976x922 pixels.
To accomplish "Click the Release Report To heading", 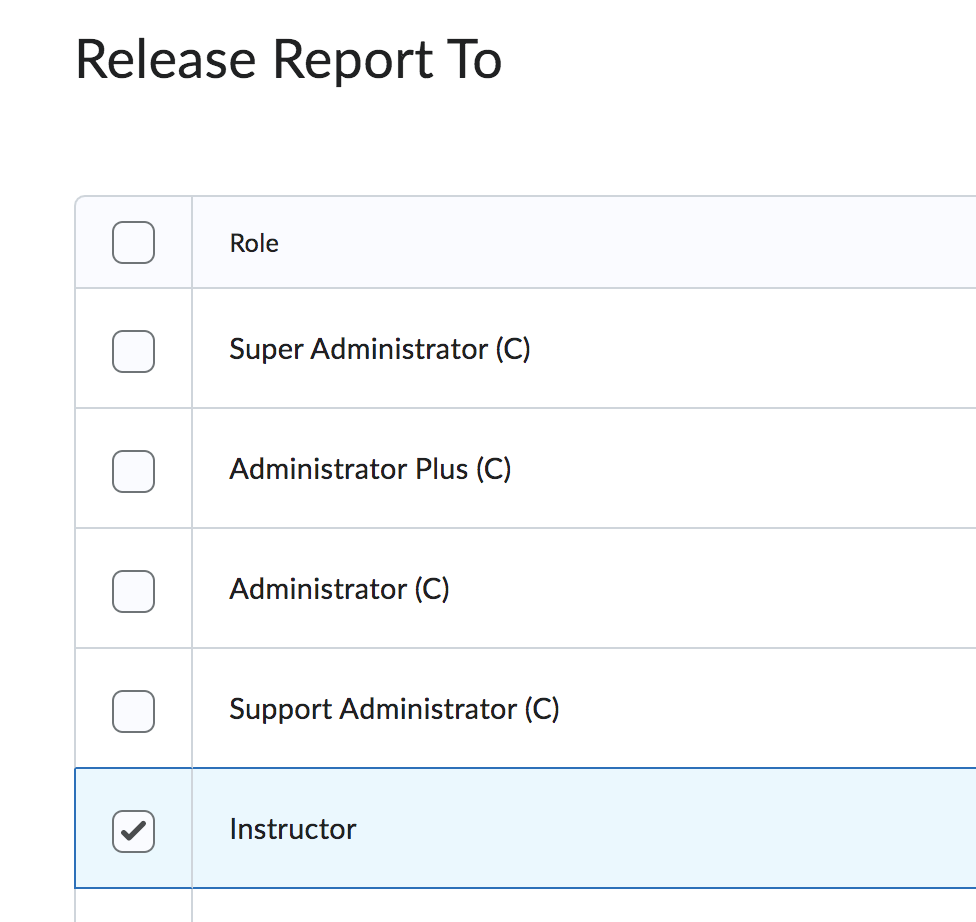I will (x=289, y=60).
